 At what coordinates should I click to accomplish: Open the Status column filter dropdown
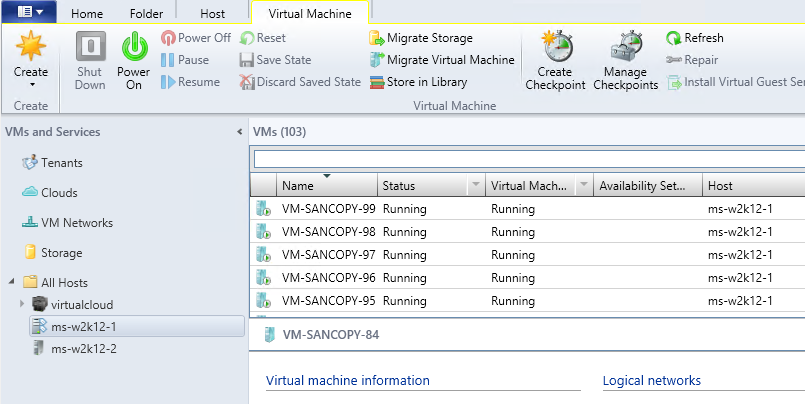(474, 186)
